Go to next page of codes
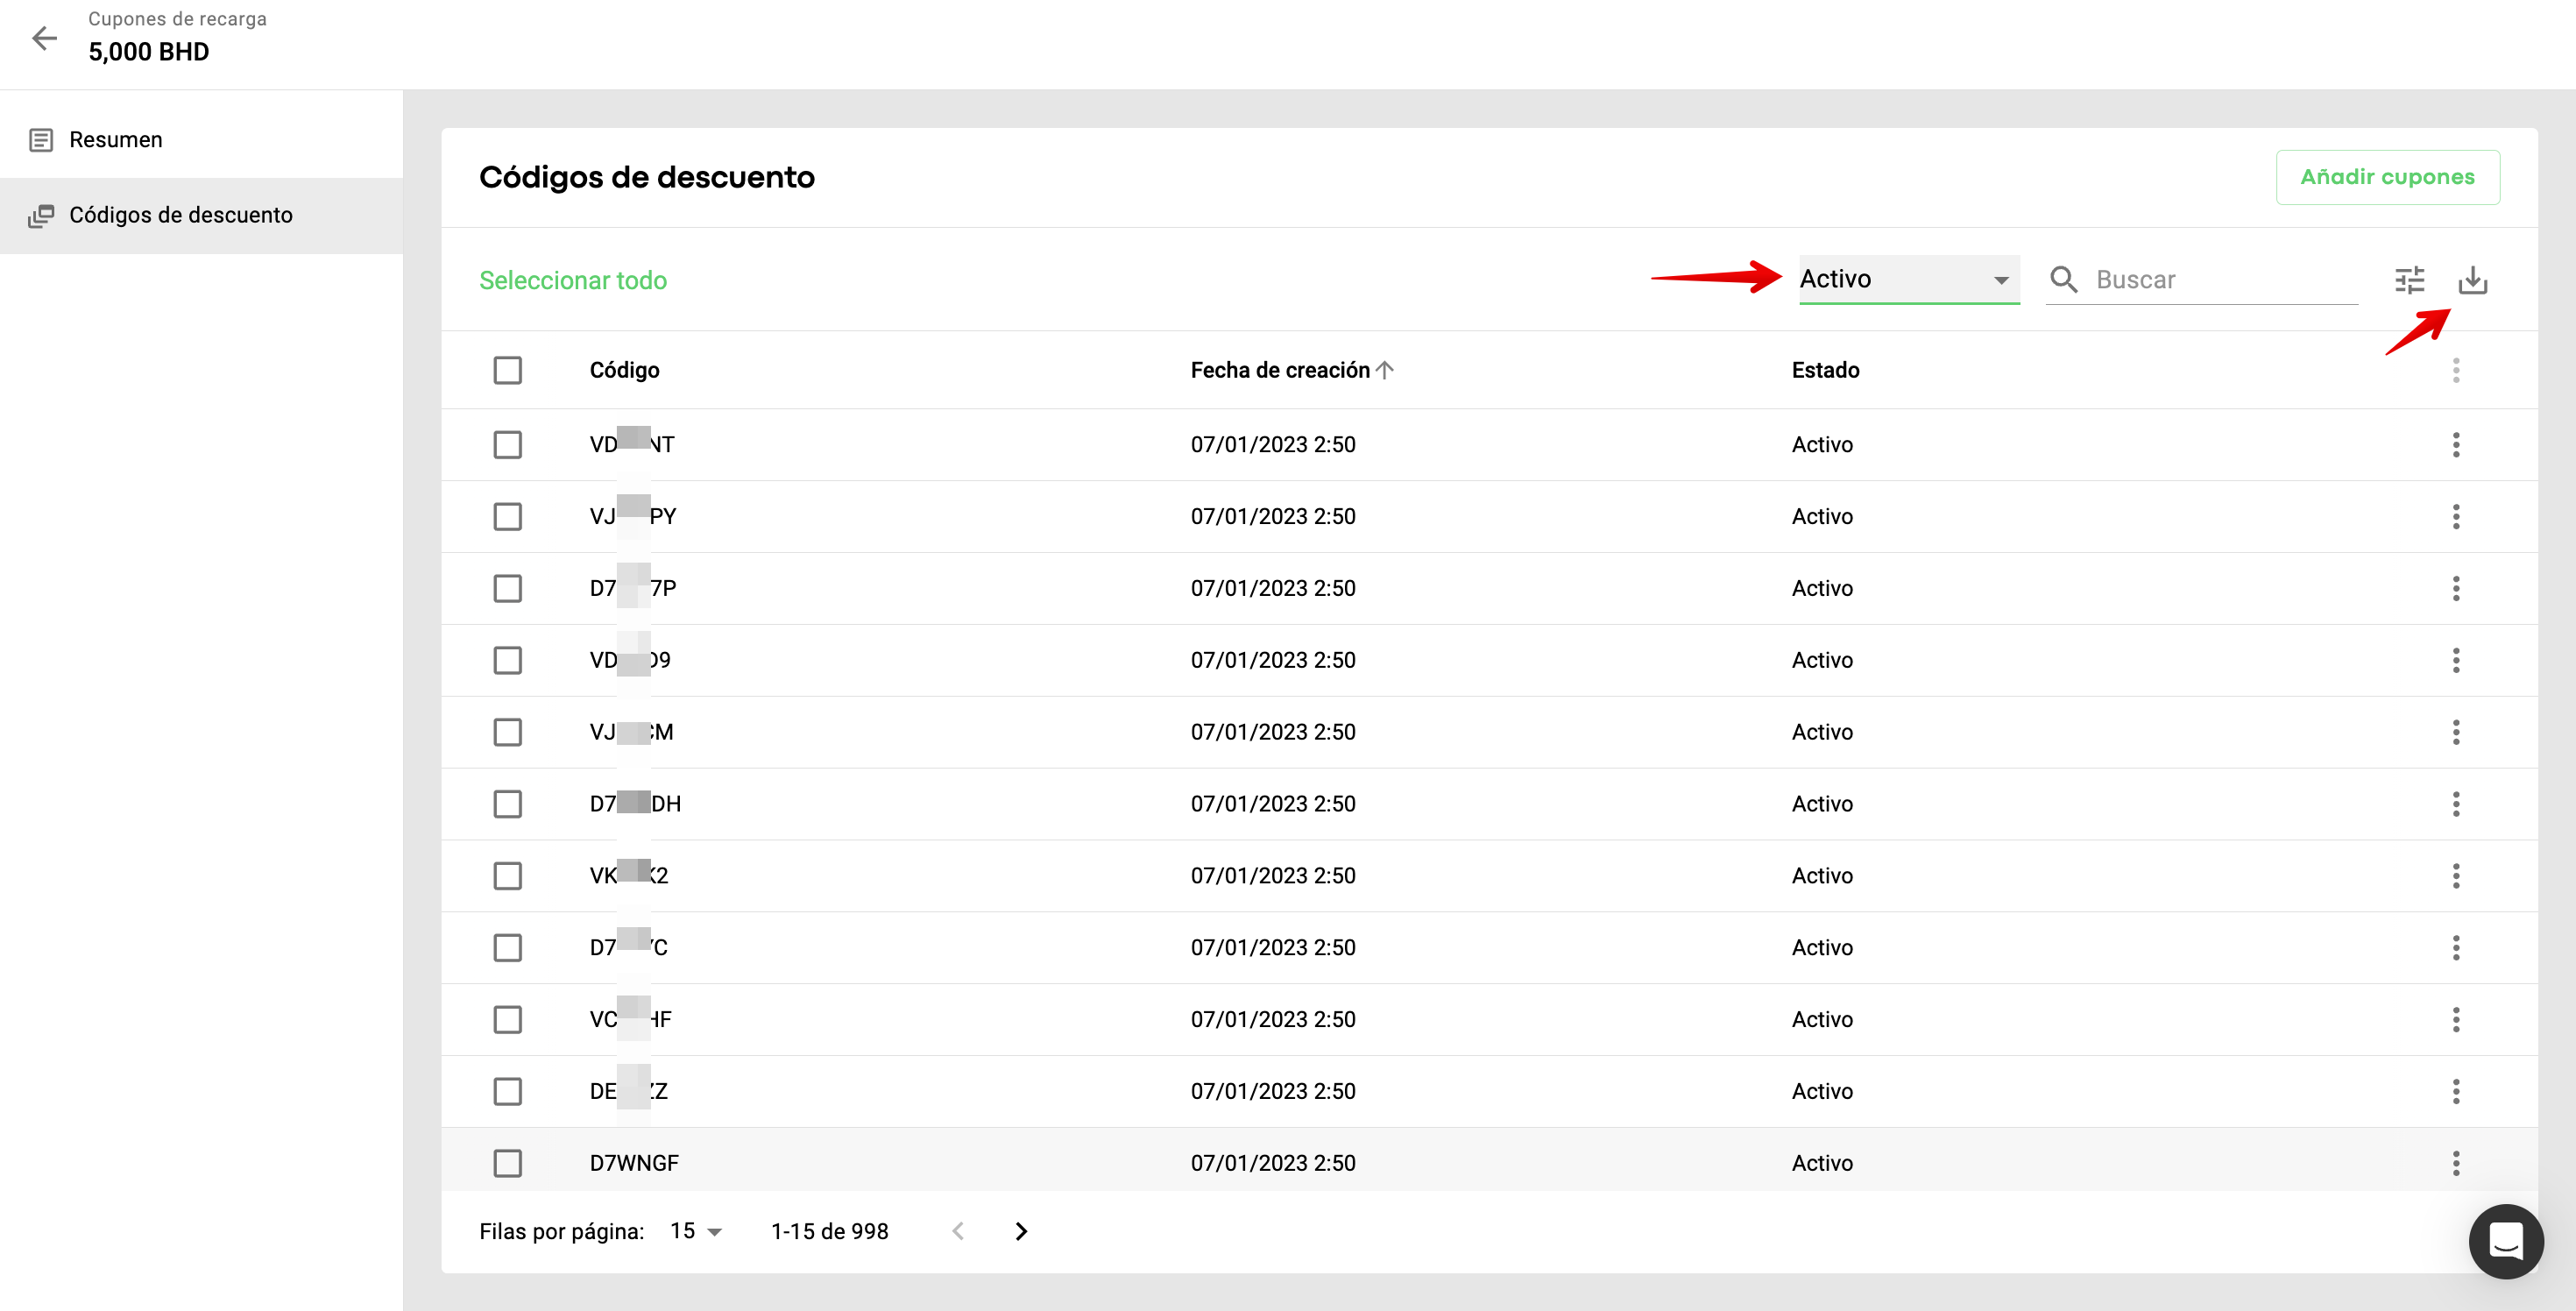This screenshot has height=1311, width=2576. tap(1020, 1231)
